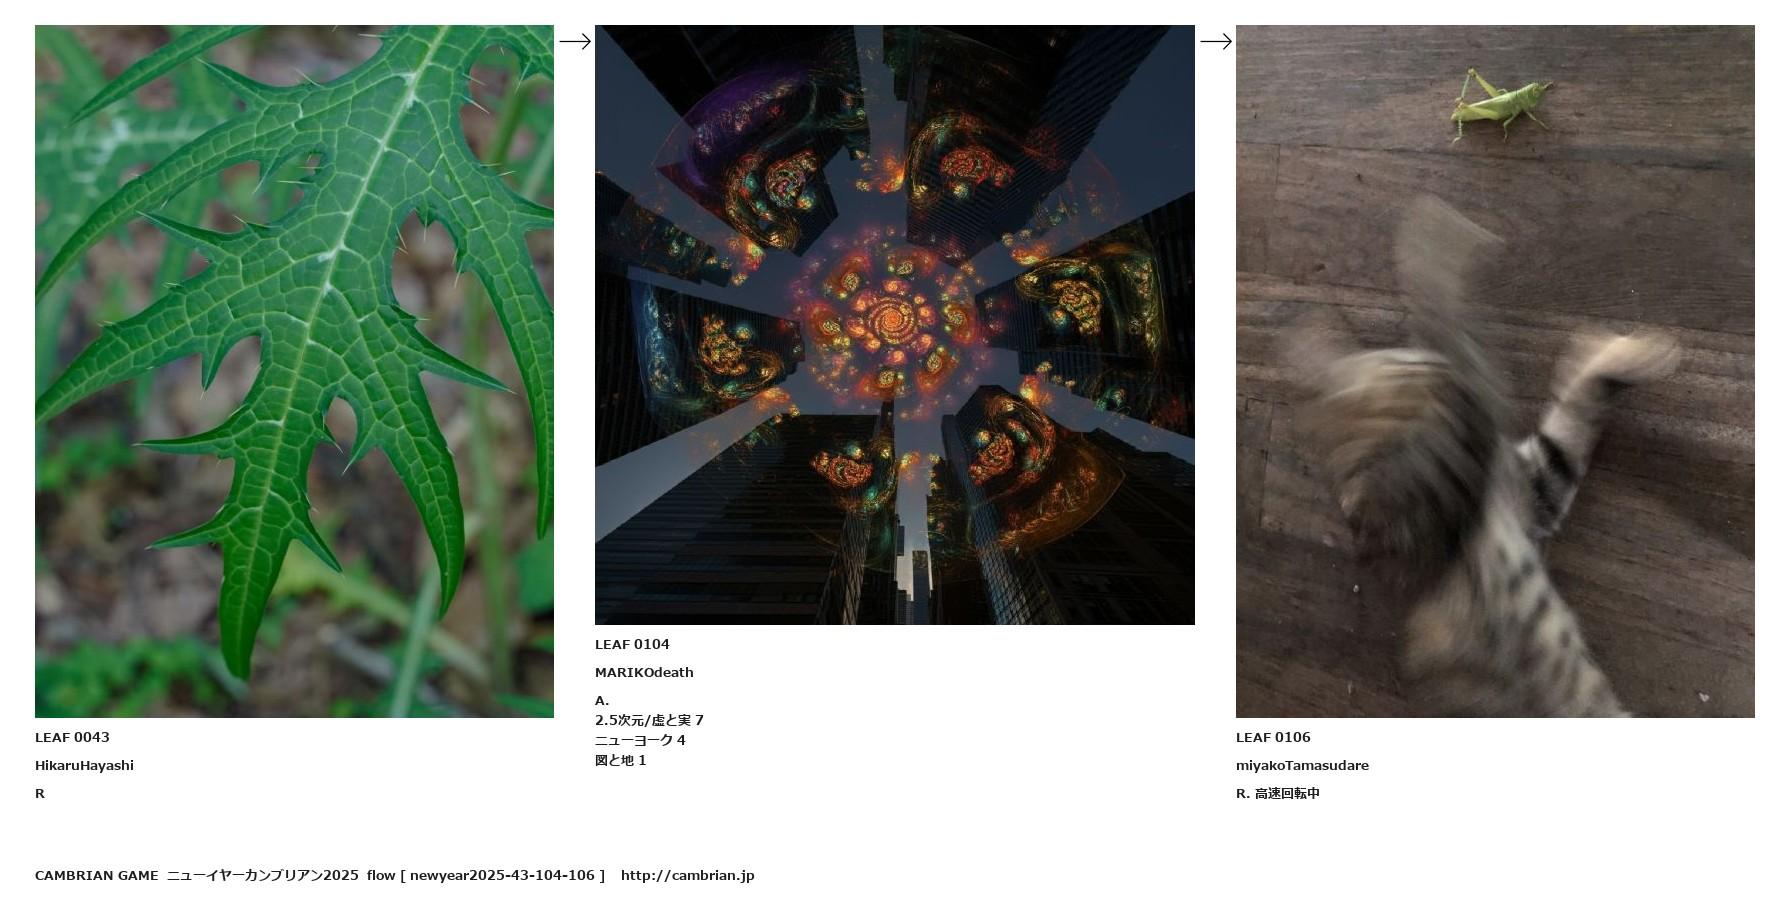This screenshot has height=900, width=1790.
Task: Click the A. caption under MARIKOdeath
Action: (602, 700)
